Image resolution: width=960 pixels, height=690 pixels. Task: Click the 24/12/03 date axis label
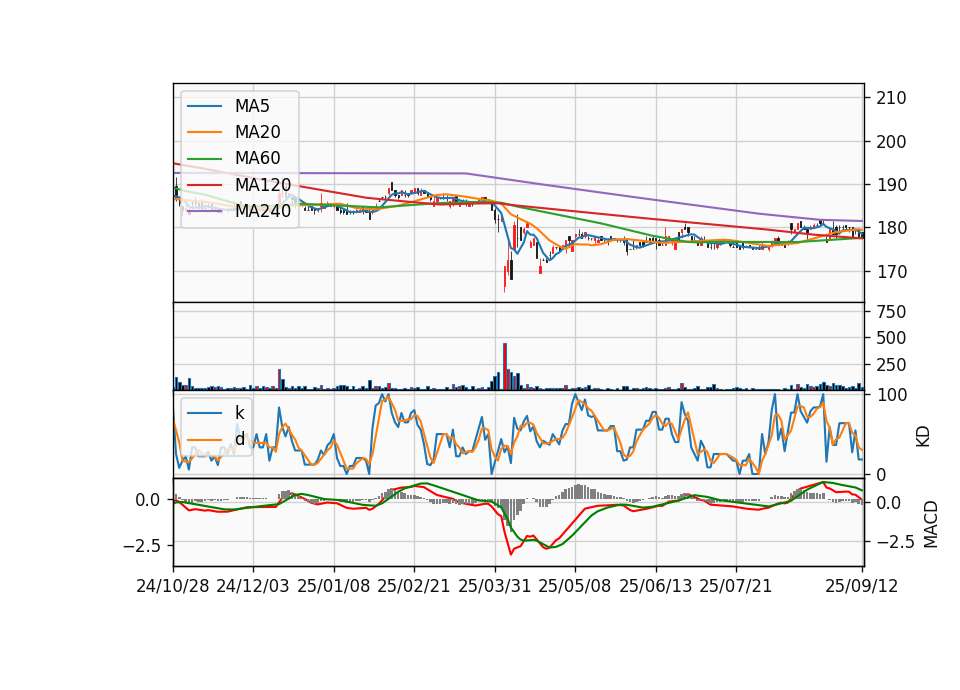click(253, 586)
